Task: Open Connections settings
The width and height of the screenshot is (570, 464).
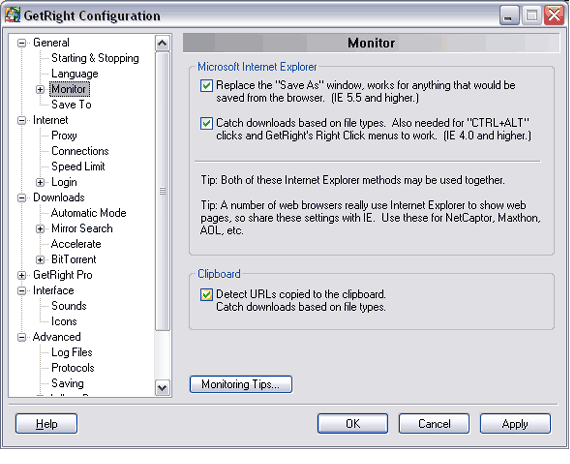Action: (x=80, y=151)
